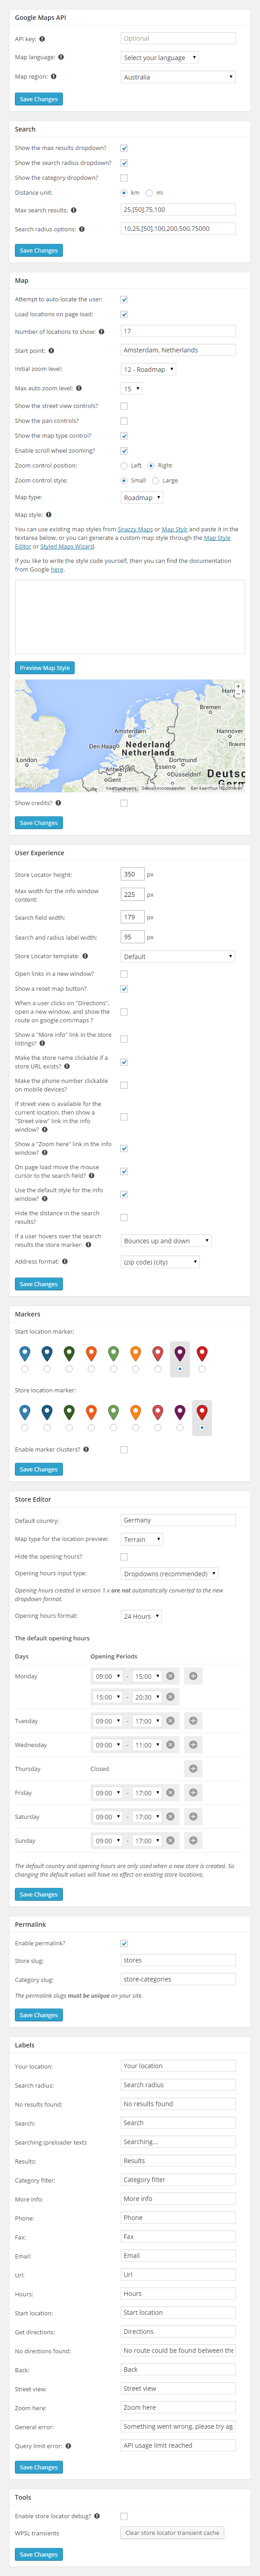This screenshot has width=260, height=2576.
Task: Remove Tuesday opening period
Action: click(x=170, y=1721)
